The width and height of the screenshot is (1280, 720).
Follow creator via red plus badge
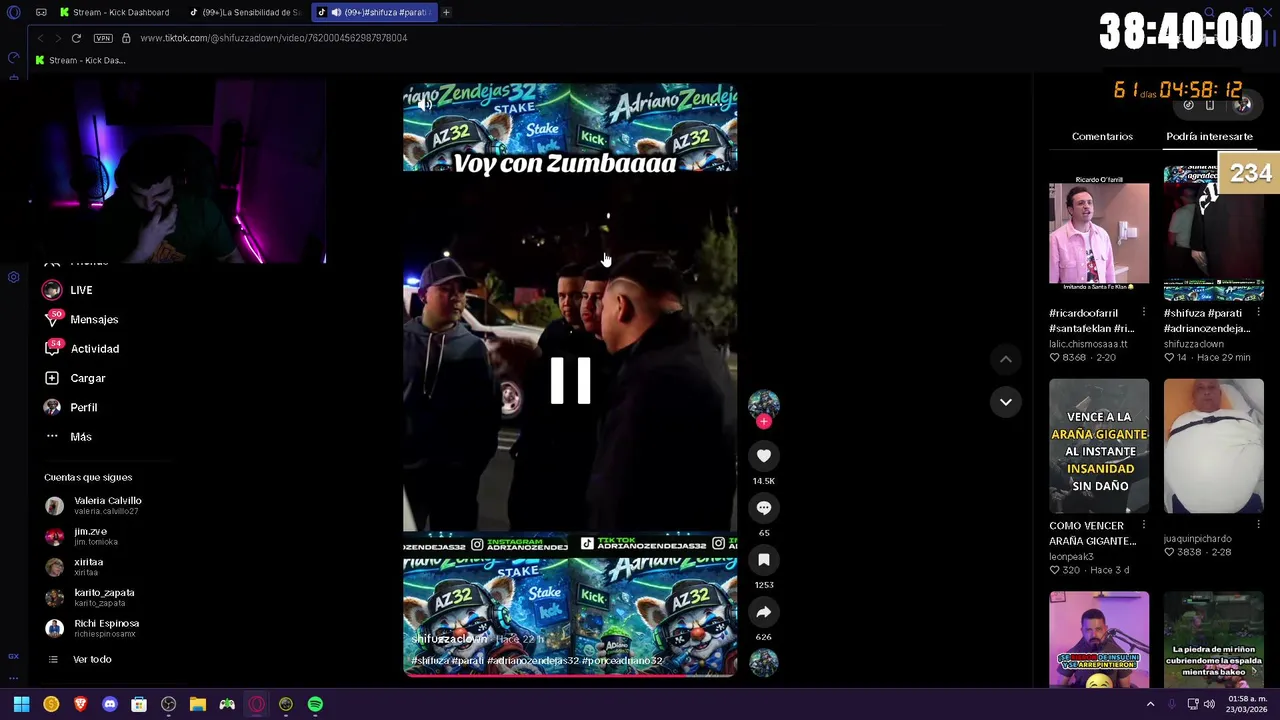[x=764, y=422]
